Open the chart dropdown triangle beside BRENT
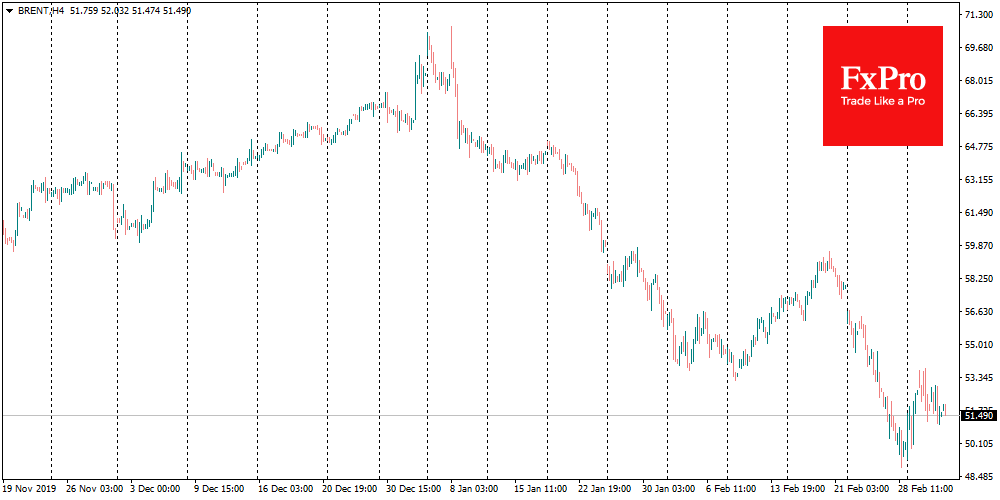The height and width of the screenshot is (500, 1000). point(9,10)
